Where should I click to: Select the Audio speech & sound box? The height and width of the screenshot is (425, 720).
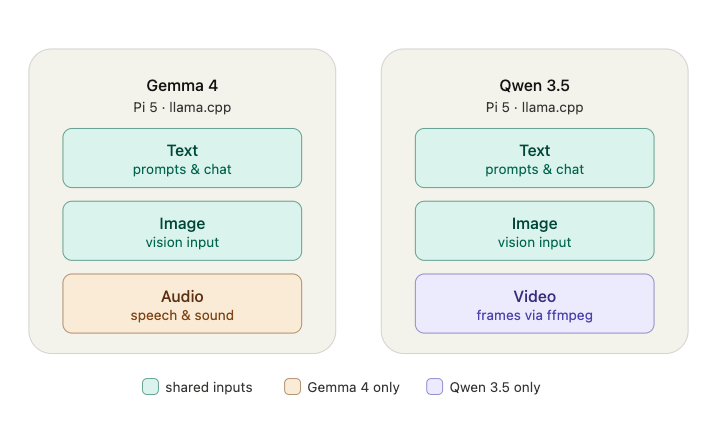[182, 304]
